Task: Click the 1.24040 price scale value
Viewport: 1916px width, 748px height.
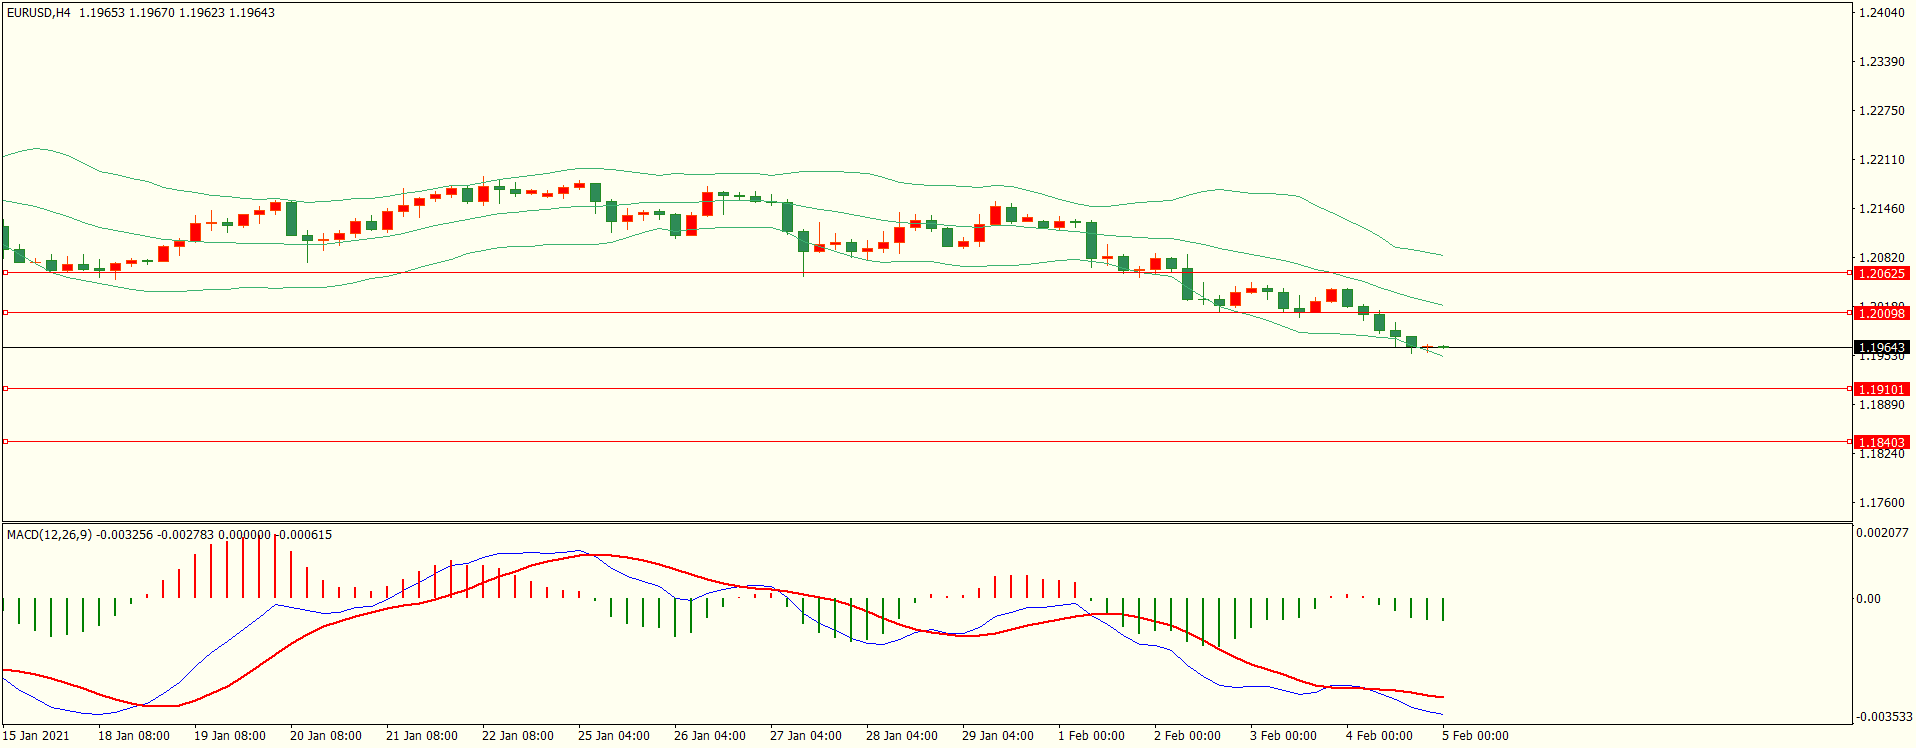Action: (x=1881, y=13)
